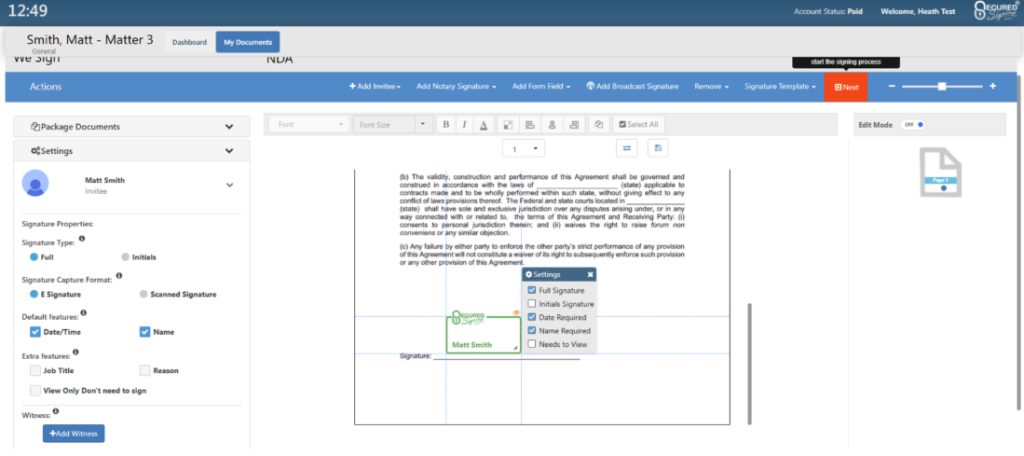Click the copy field icon in the toolbar
Viewport: 1024px width, 456px height.
tap(598, 124)
